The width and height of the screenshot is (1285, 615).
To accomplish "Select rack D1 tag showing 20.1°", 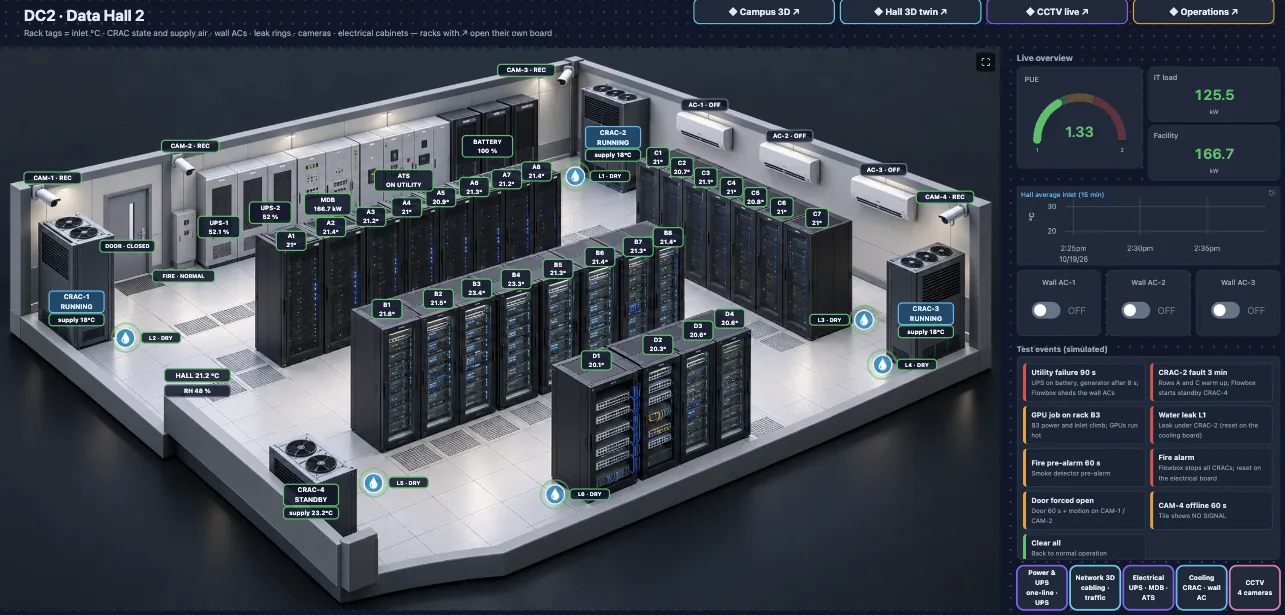I will pyautogui.click(x=596, y=360).
